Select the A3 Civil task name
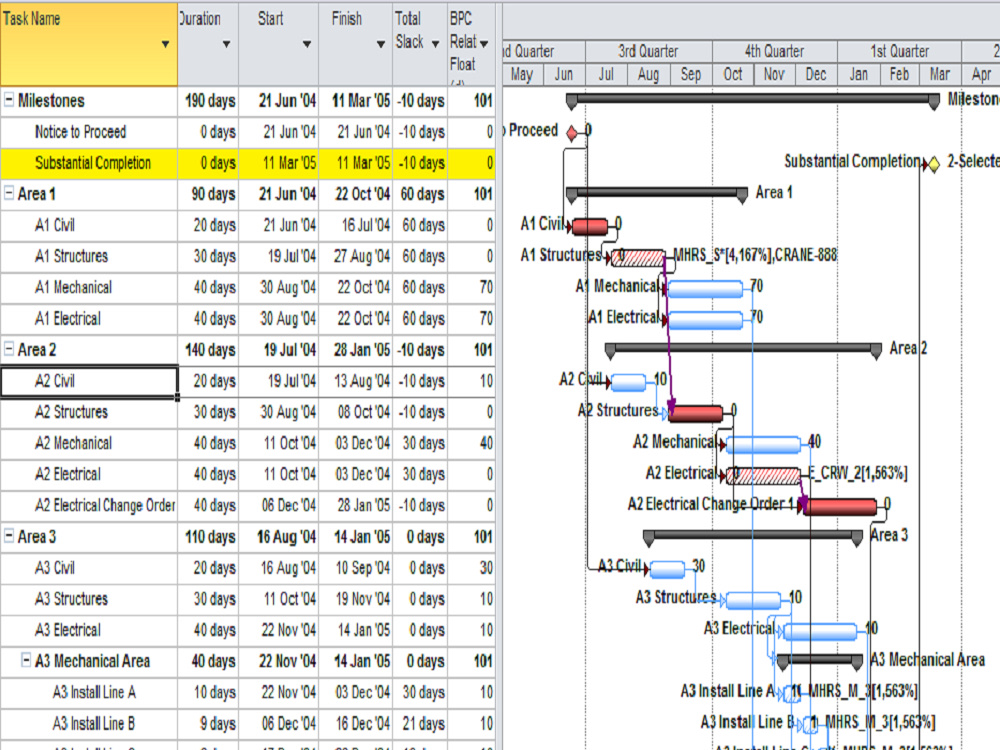 [x=55, y=568]
